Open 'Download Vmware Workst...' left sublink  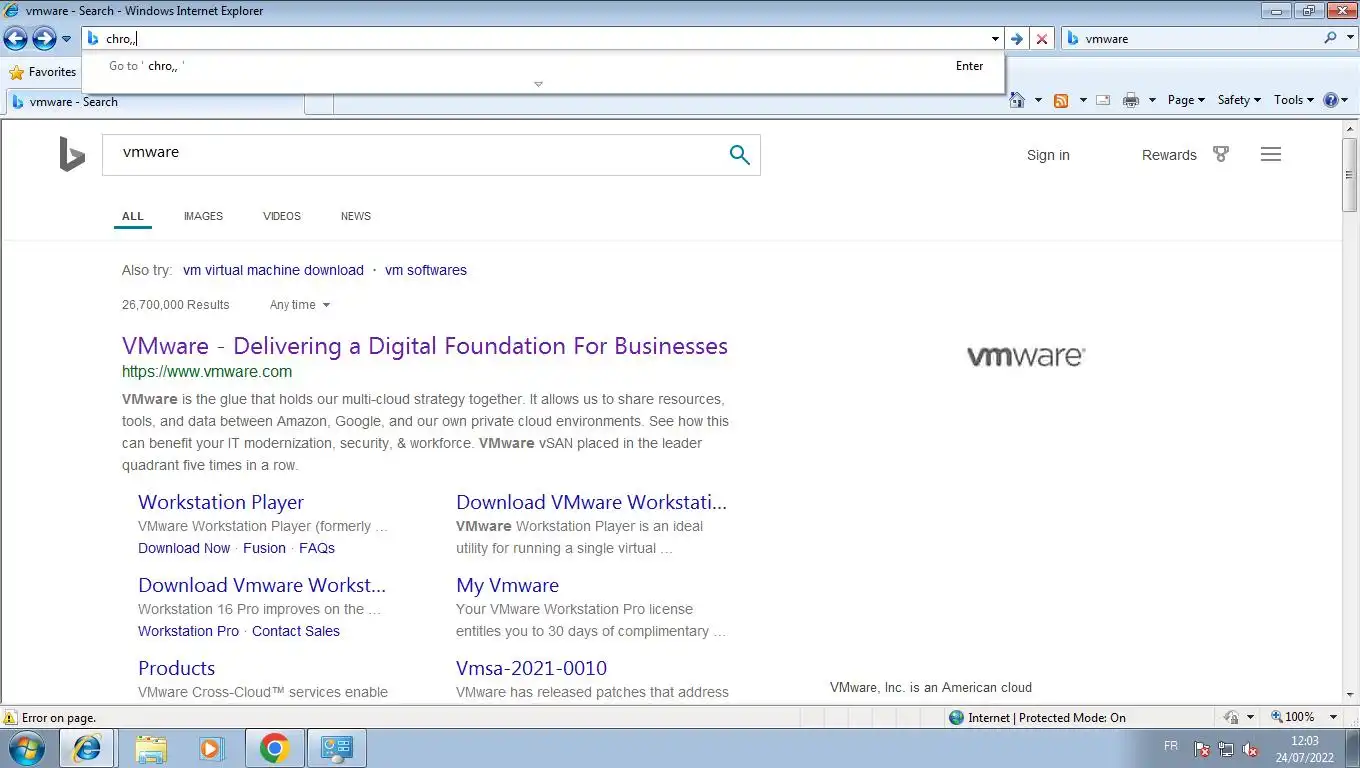point(262,585)
